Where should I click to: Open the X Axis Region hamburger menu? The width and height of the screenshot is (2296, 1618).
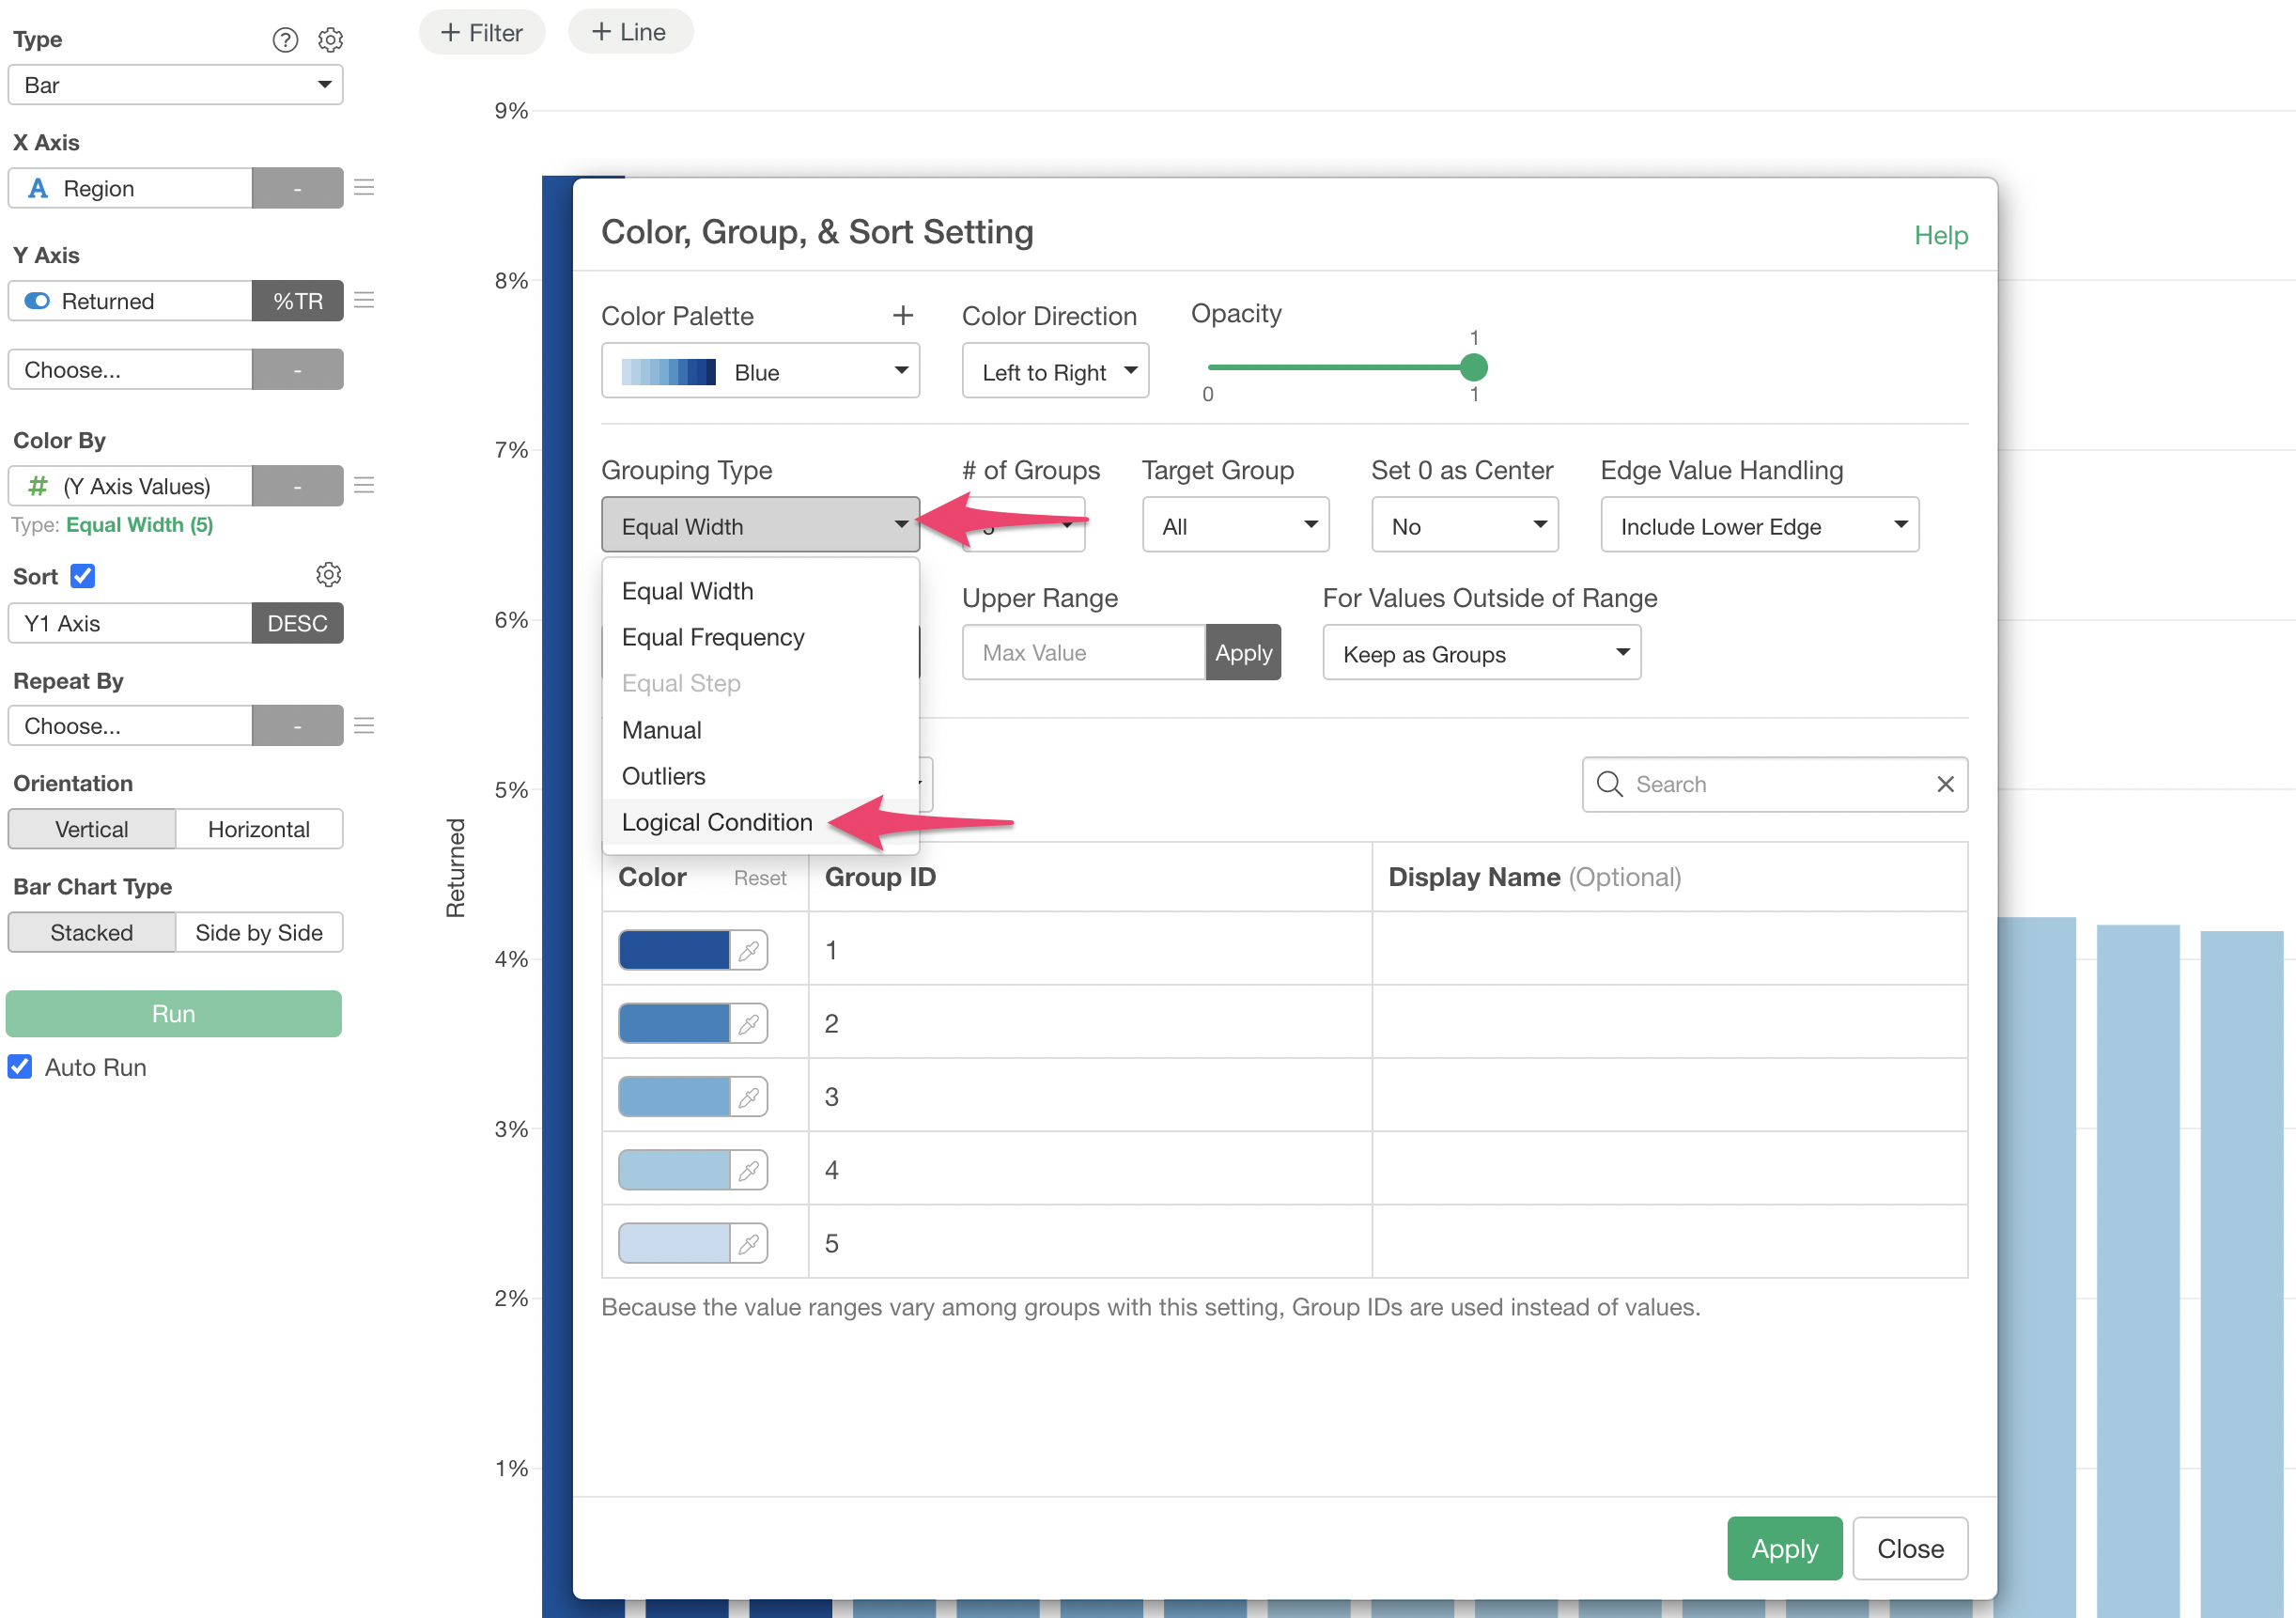(x=364, y=188)
